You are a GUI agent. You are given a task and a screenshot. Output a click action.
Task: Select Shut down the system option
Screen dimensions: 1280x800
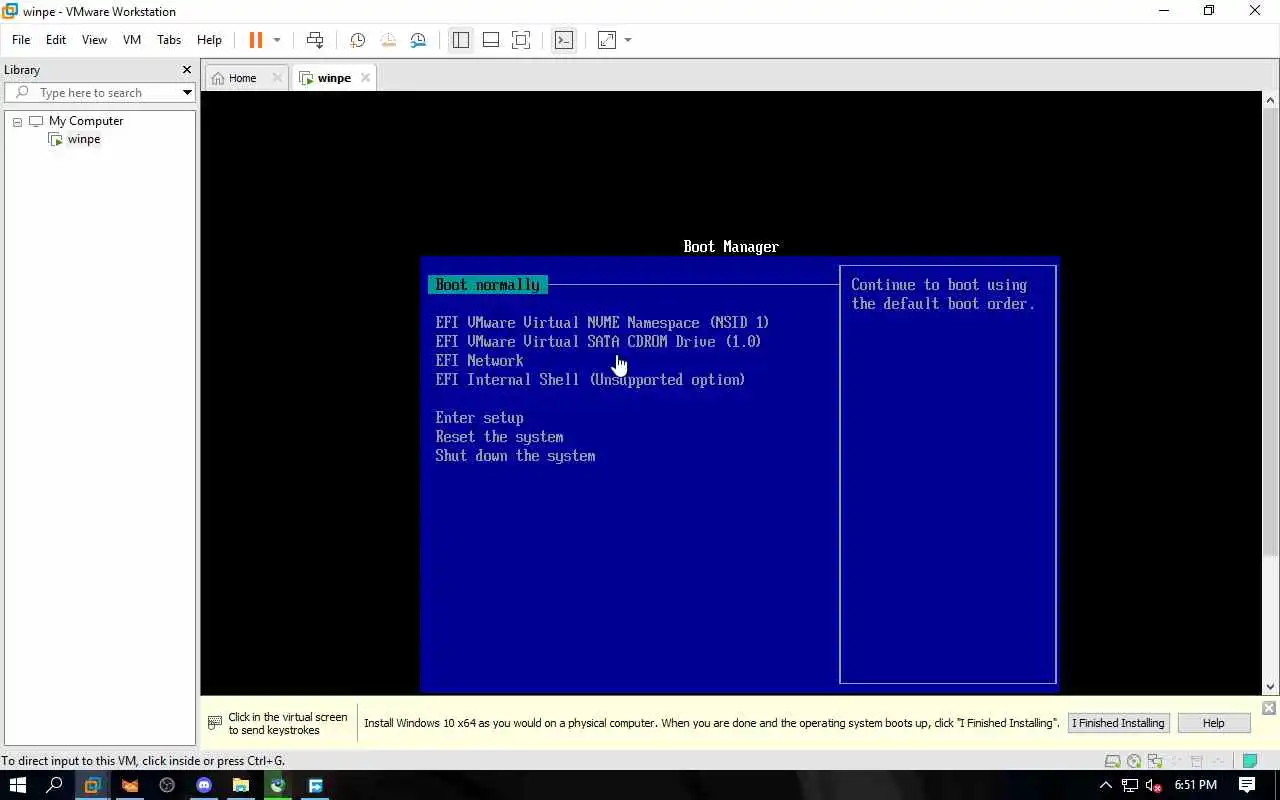tap(515, 456)
